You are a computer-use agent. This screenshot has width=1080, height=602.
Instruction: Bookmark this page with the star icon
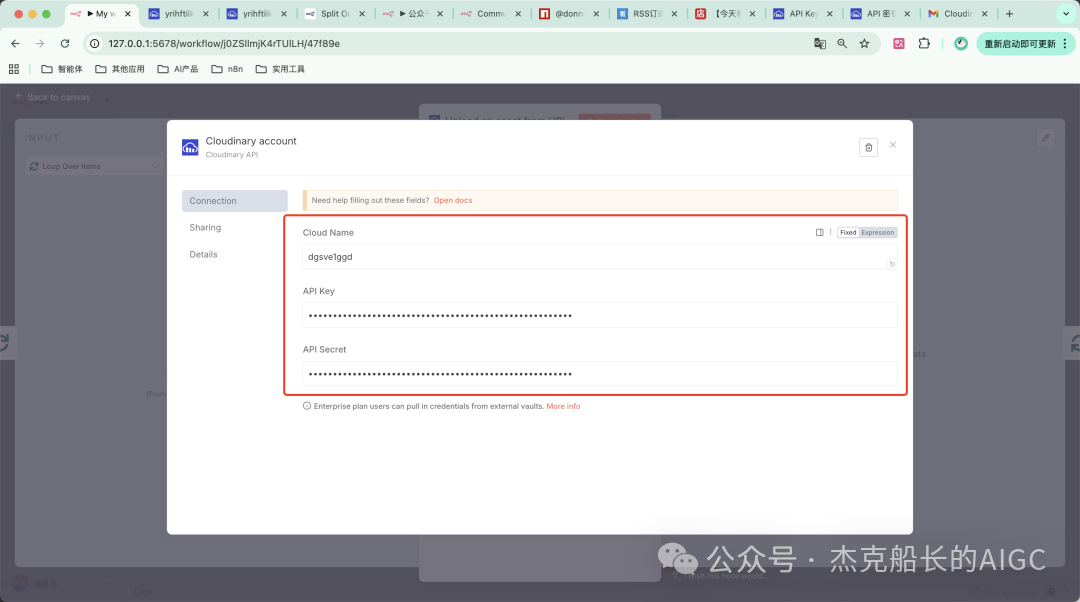(864, 43)
